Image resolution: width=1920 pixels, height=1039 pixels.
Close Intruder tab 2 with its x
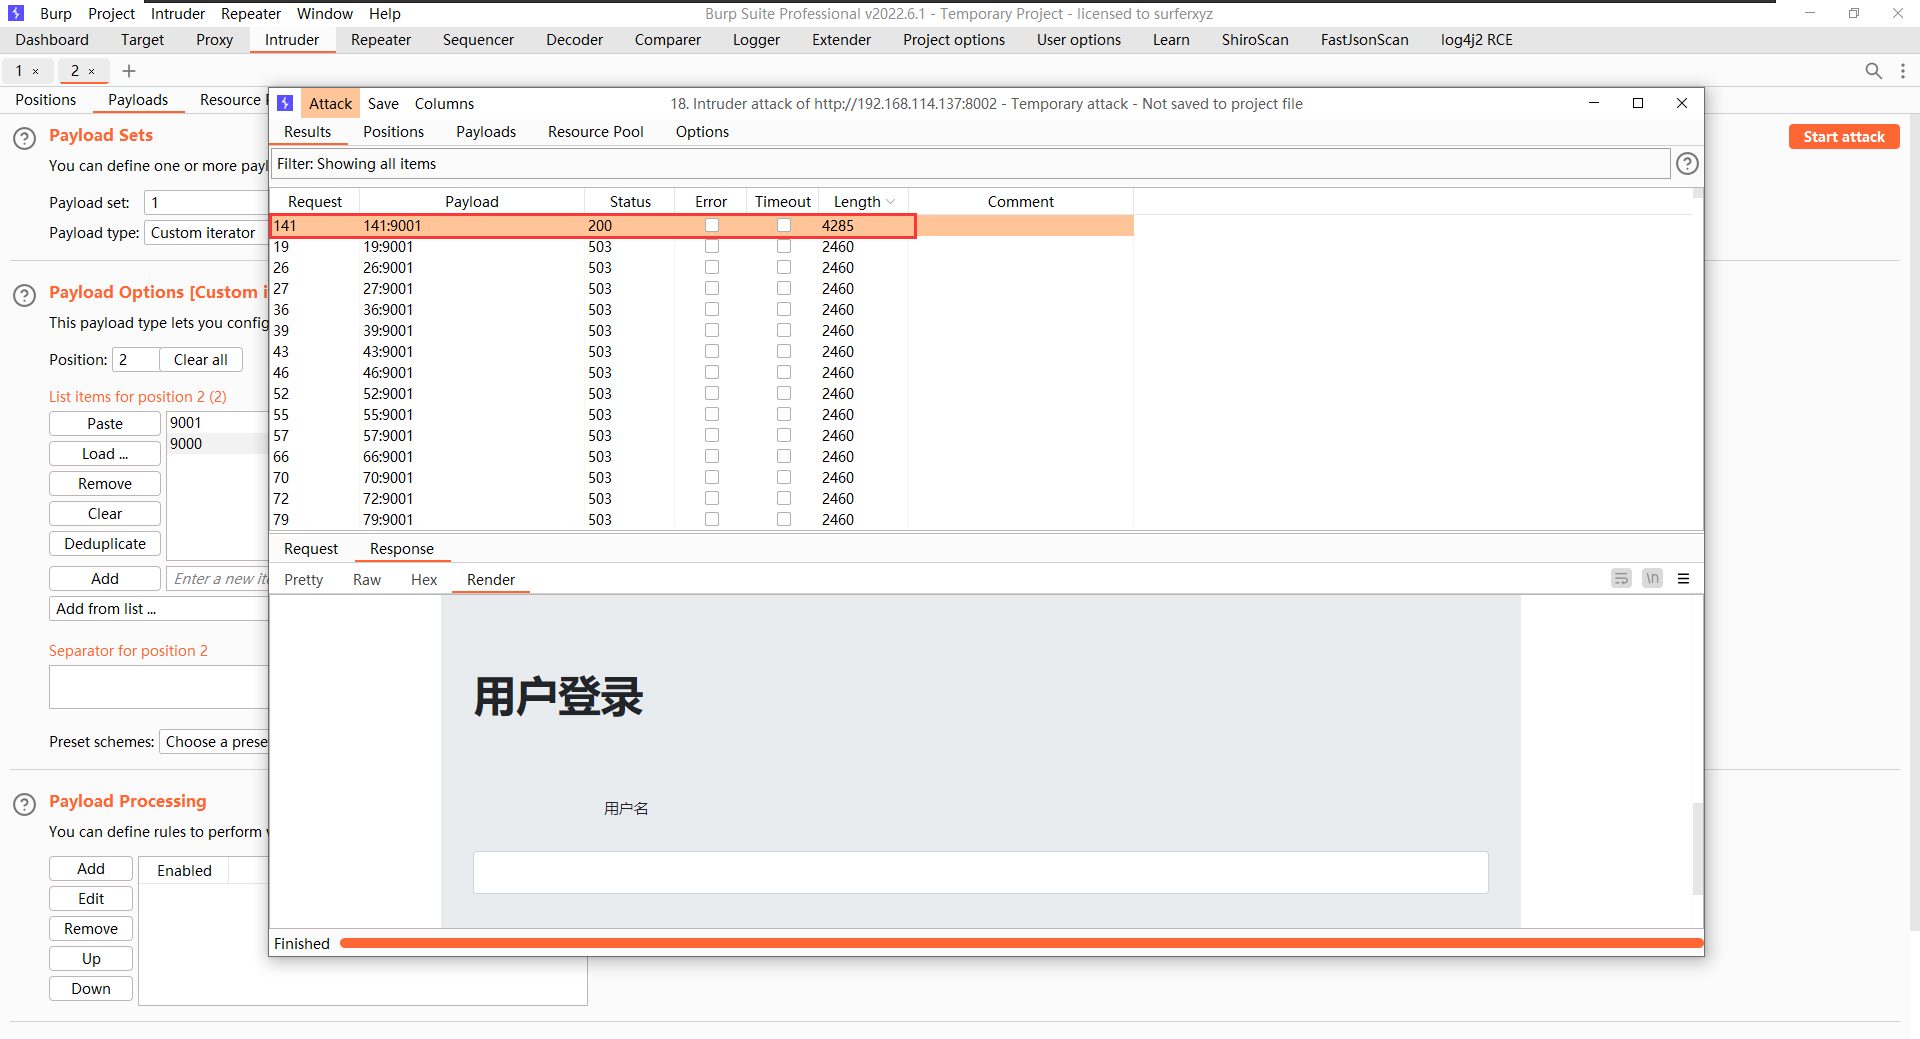pos(92,72)
